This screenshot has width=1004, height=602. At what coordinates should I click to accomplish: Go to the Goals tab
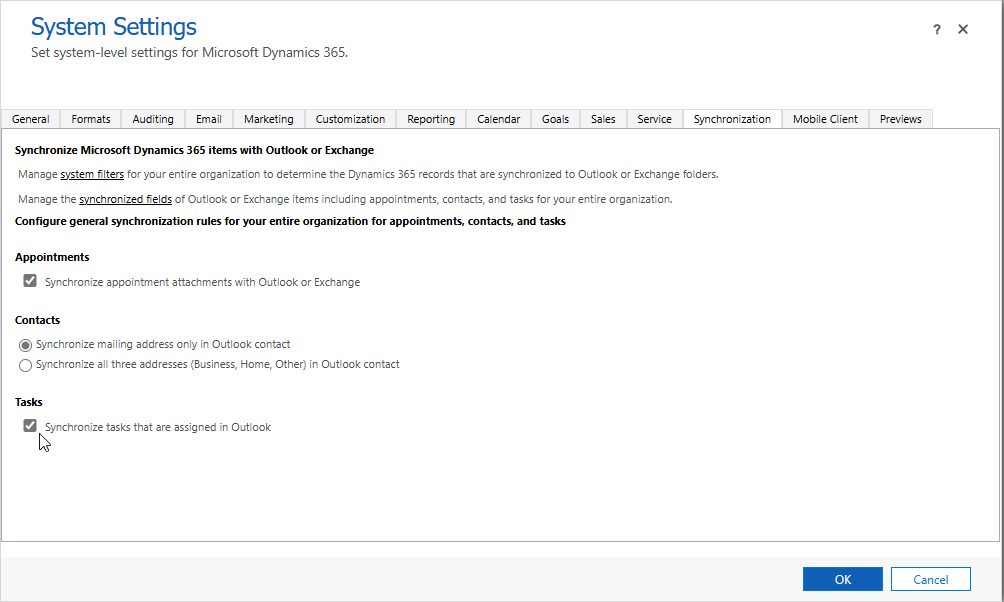click(555, 119)
